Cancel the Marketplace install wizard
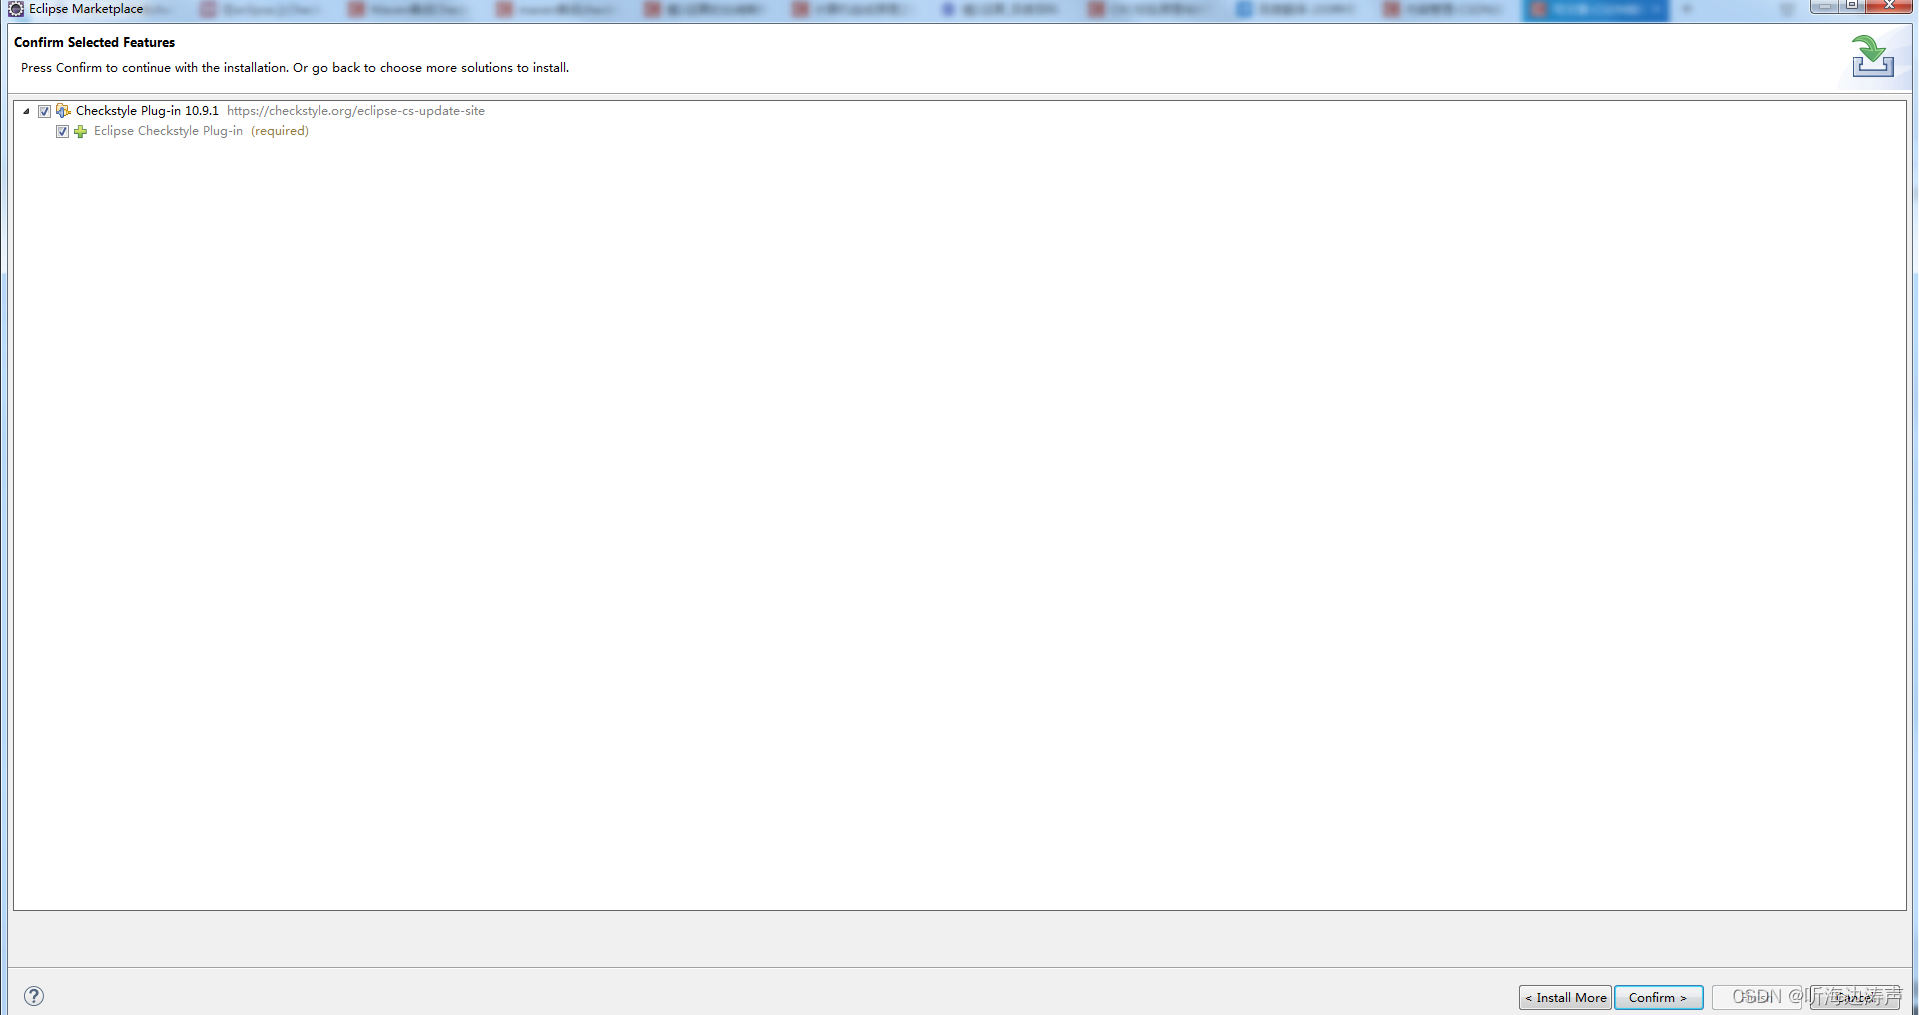Screen dimensions: 1919x1015 [1855, 997]
